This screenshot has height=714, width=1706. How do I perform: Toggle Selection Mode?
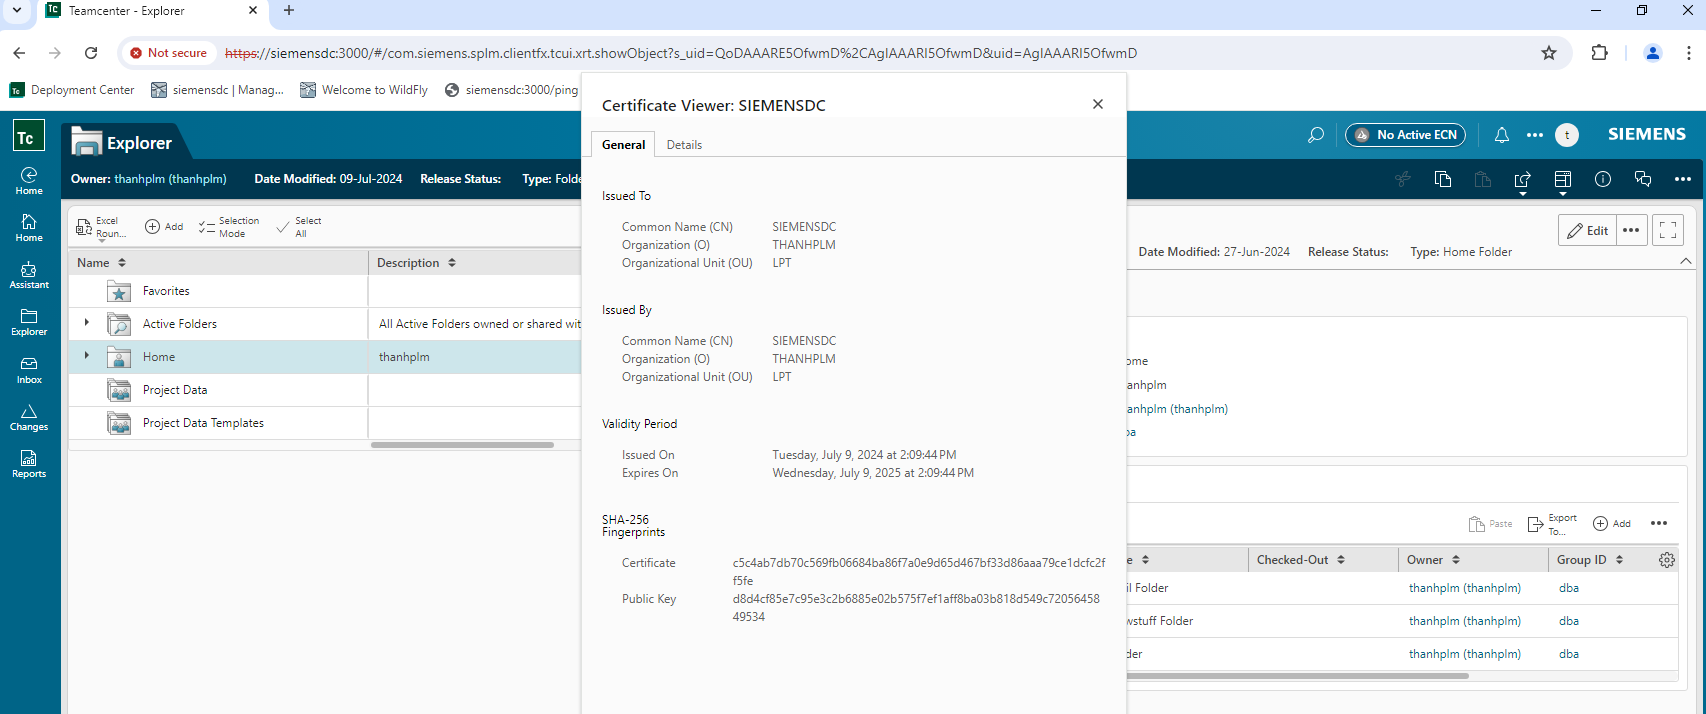click(x=229, y=227)
